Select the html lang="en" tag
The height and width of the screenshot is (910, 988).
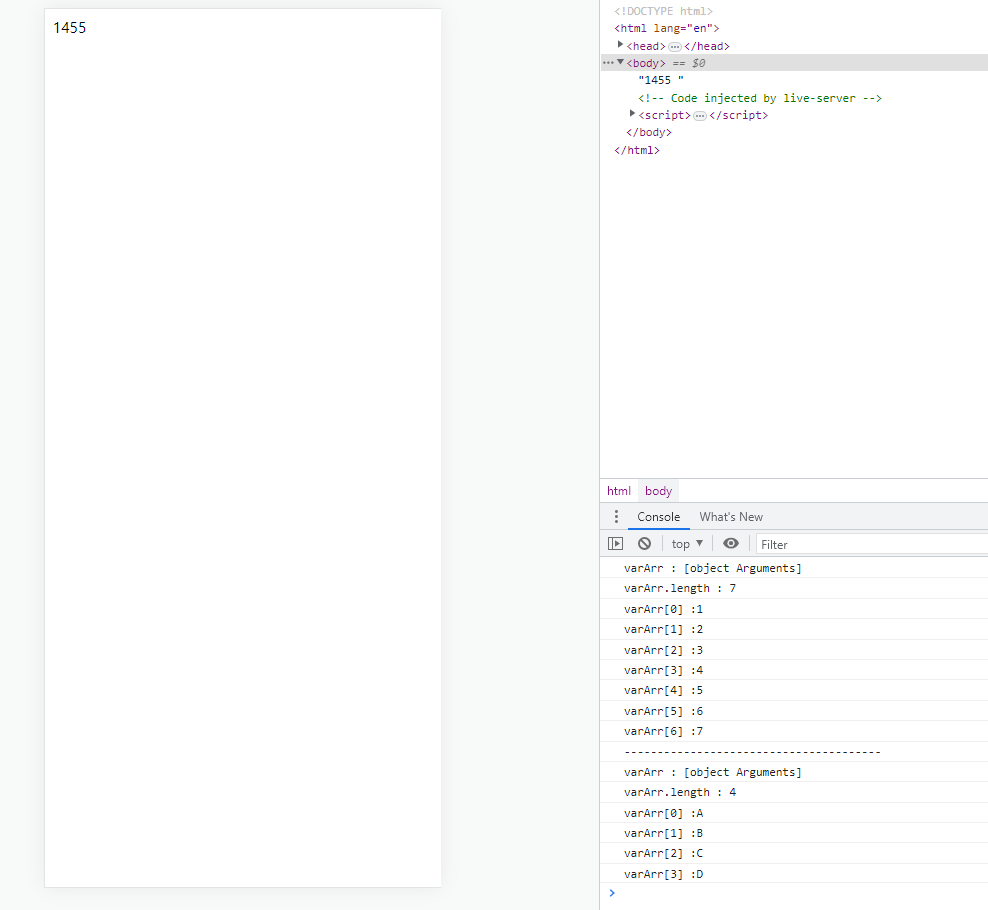[x=667, y=28]
